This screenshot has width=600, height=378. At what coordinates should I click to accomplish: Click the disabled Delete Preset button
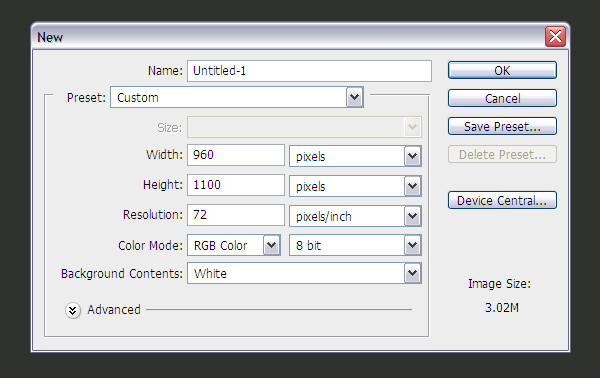click(502, 154)
